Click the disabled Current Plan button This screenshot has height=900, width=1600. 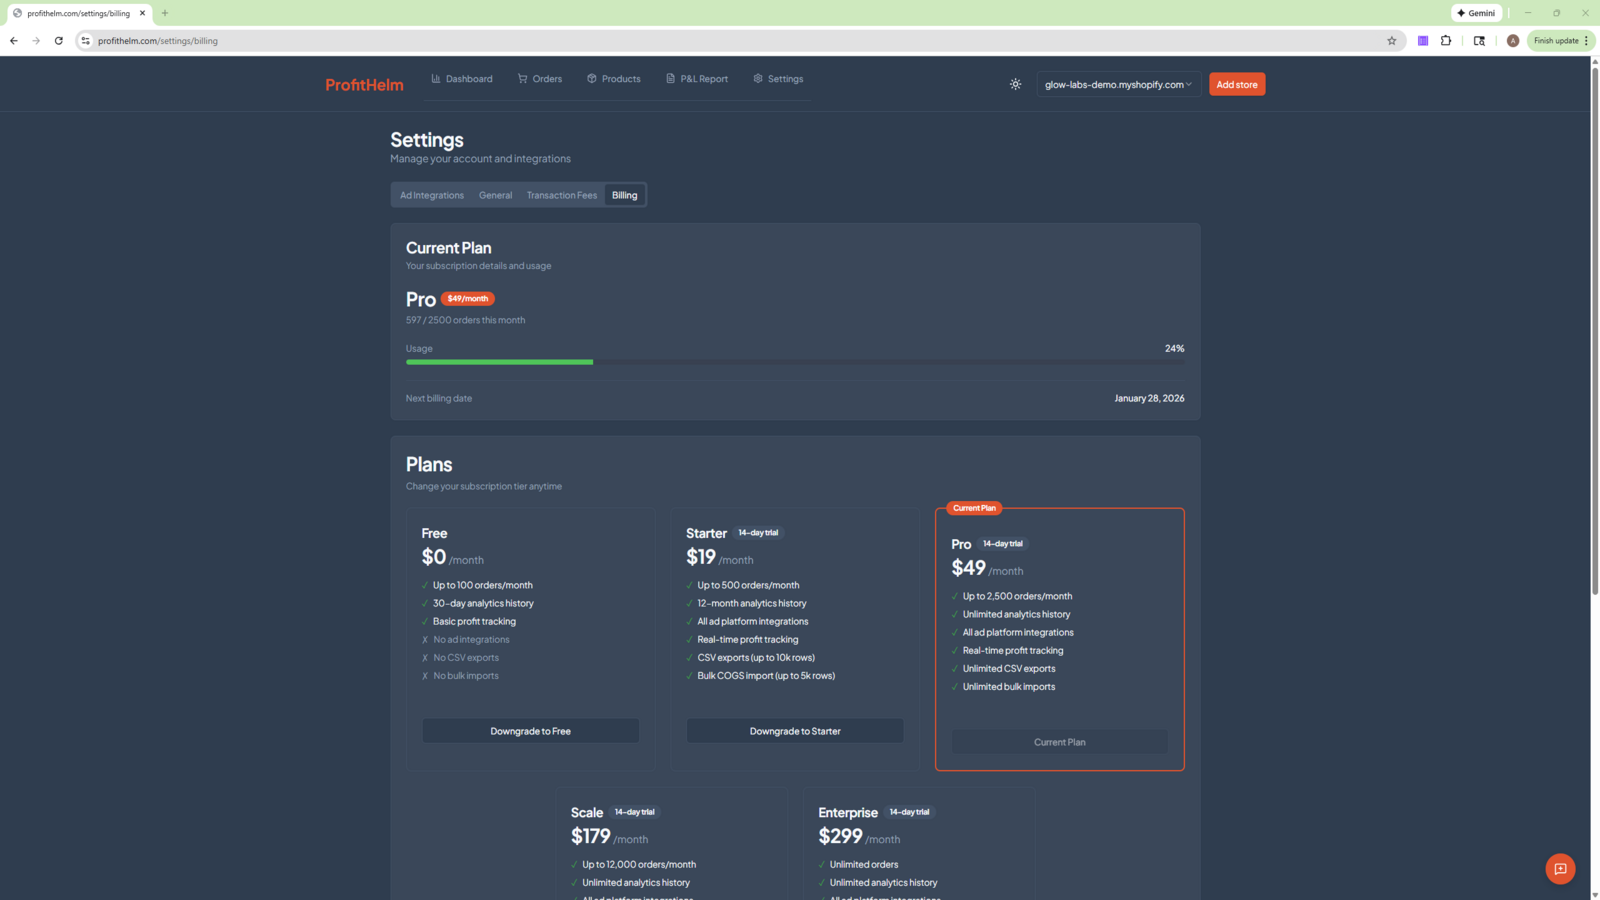tap(1059, 742)
